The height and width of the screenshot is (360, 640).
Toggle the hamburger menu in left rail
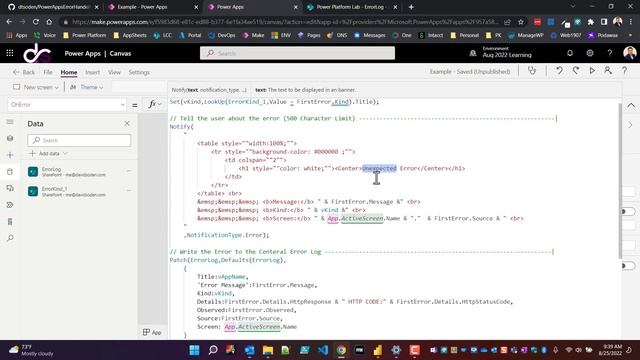(10, 122)
